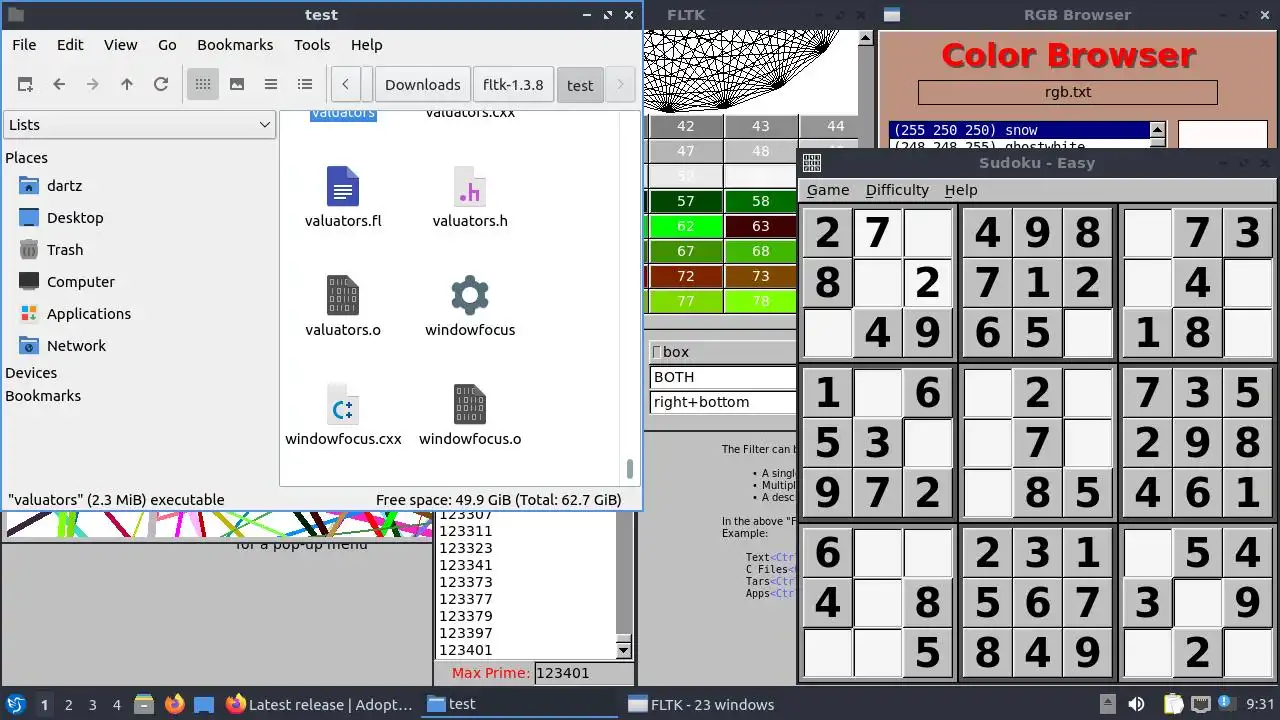Open the valuators.h header file
The height and width of the screenshot is (720, 1280).
[x=470, y=198]
